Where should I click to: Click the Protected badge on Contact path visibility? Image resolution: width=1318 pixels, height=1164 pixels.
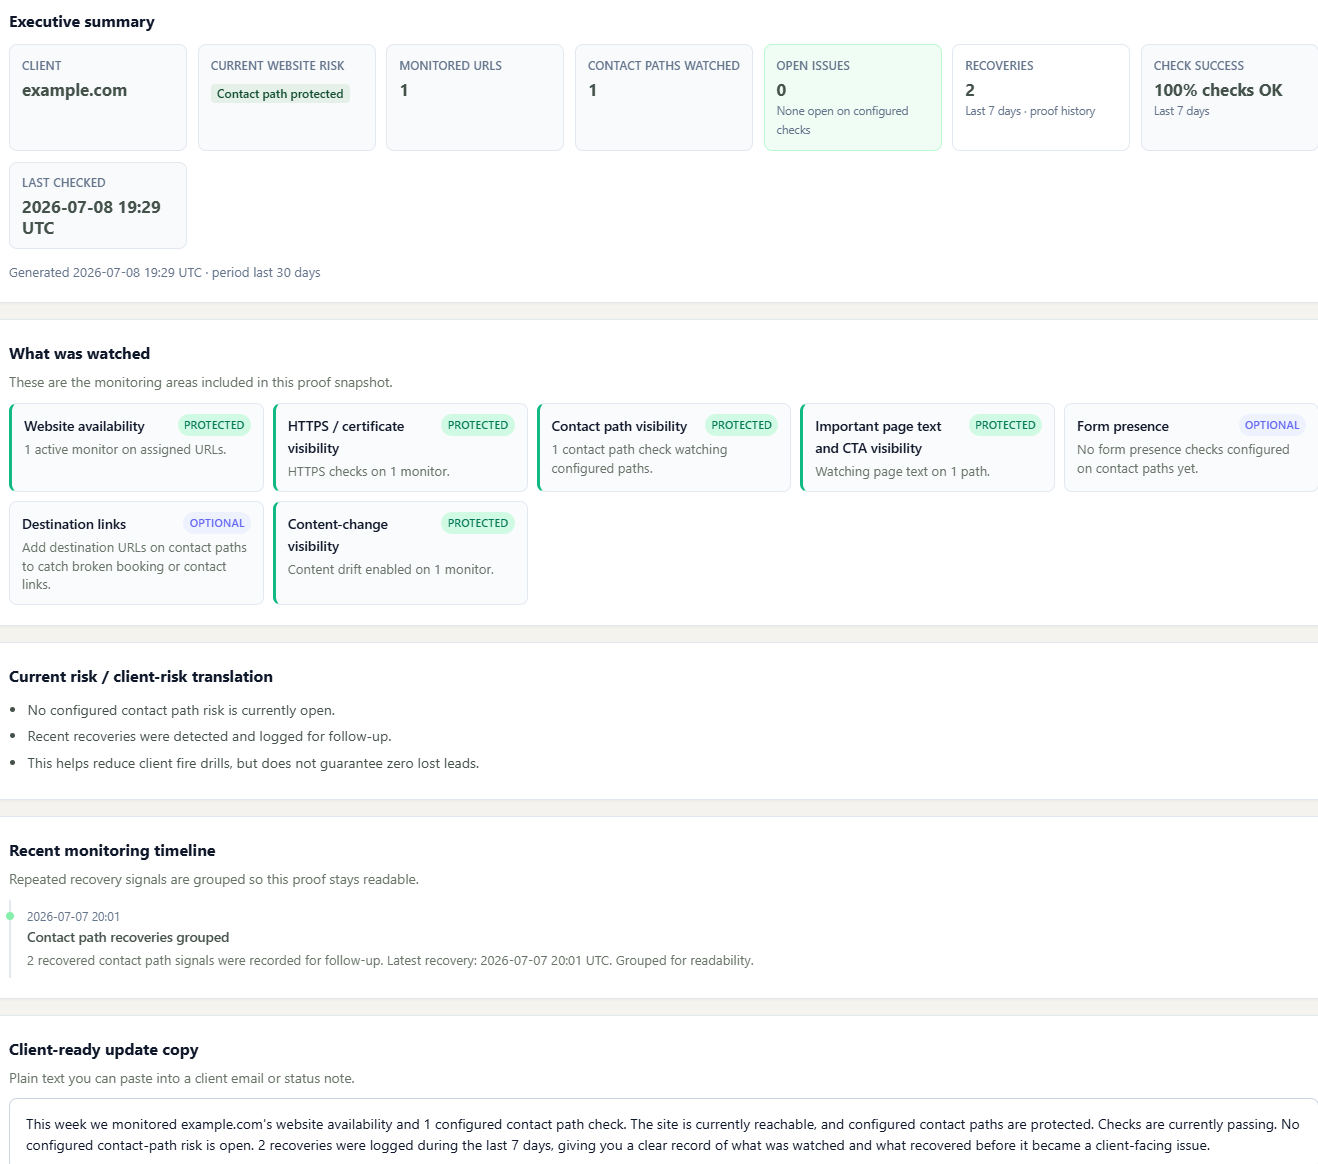(742, 425)
